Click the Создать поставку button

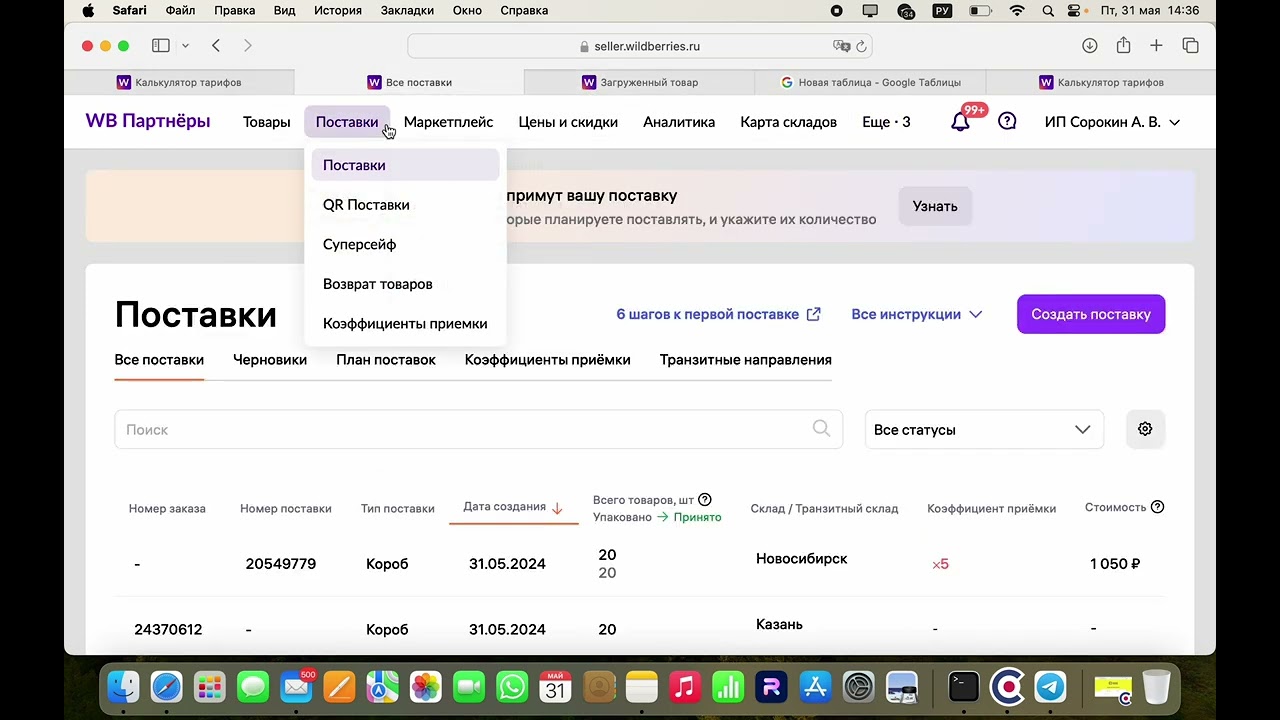pos(1091,314)
